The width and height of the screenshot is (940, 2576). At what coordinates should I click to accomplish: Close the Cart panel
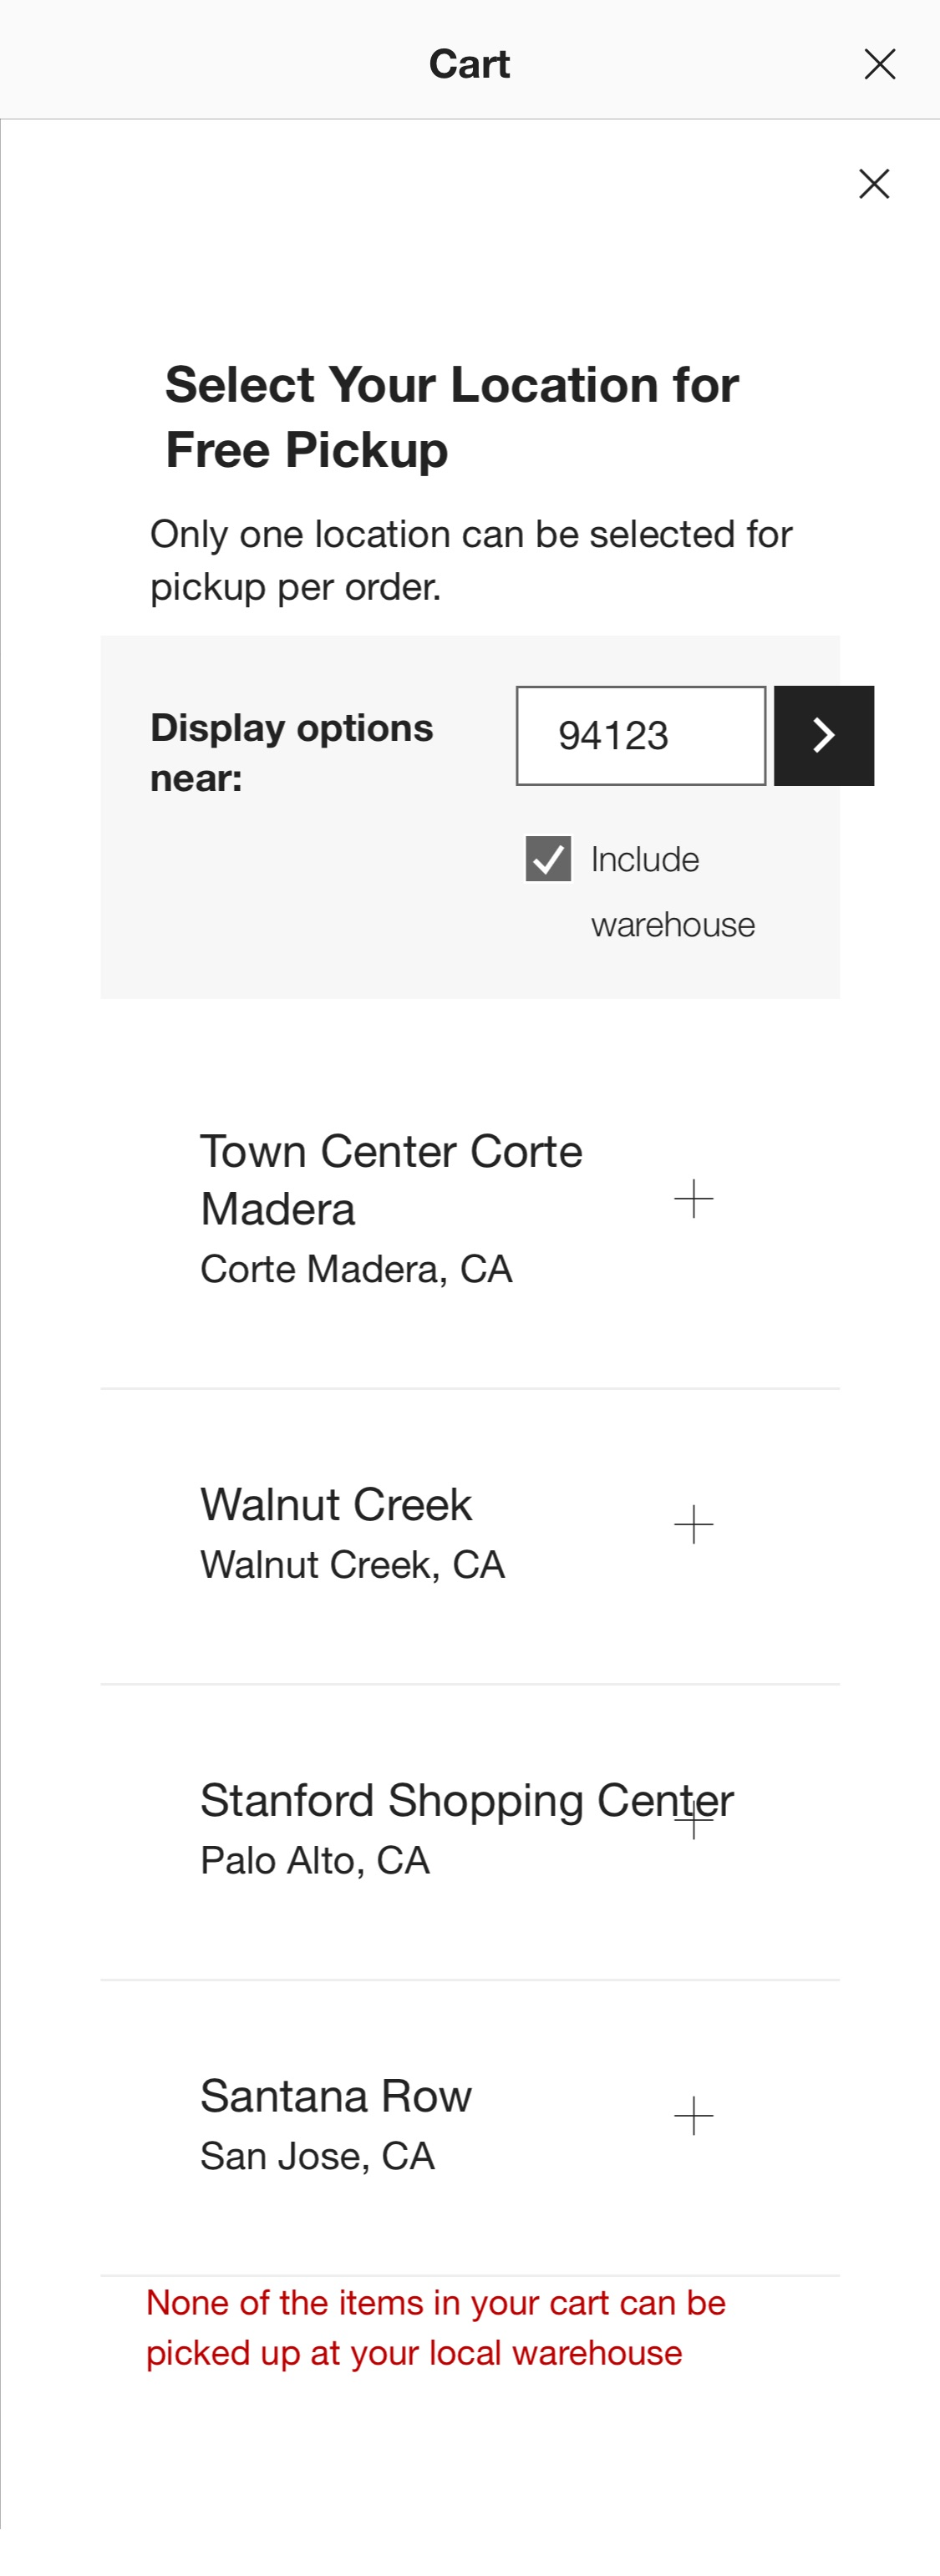[x=879, y=64]
